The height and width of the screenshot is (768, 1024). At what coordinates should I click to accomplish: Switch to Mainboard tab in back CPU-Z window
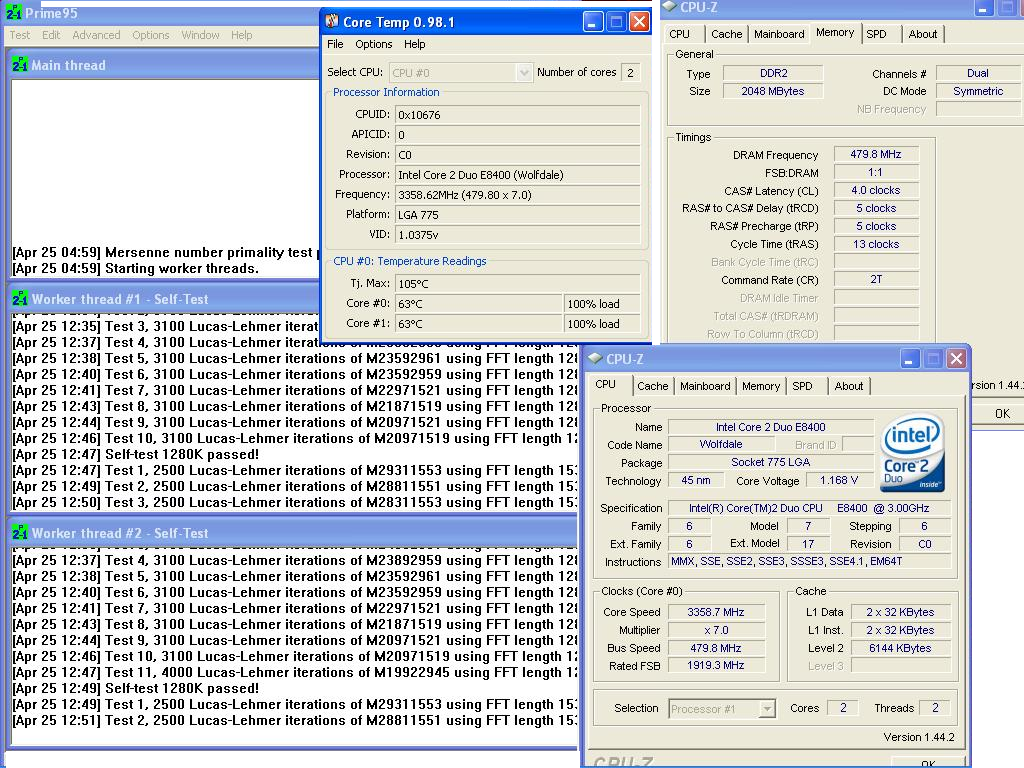click(x=779, y=34)
